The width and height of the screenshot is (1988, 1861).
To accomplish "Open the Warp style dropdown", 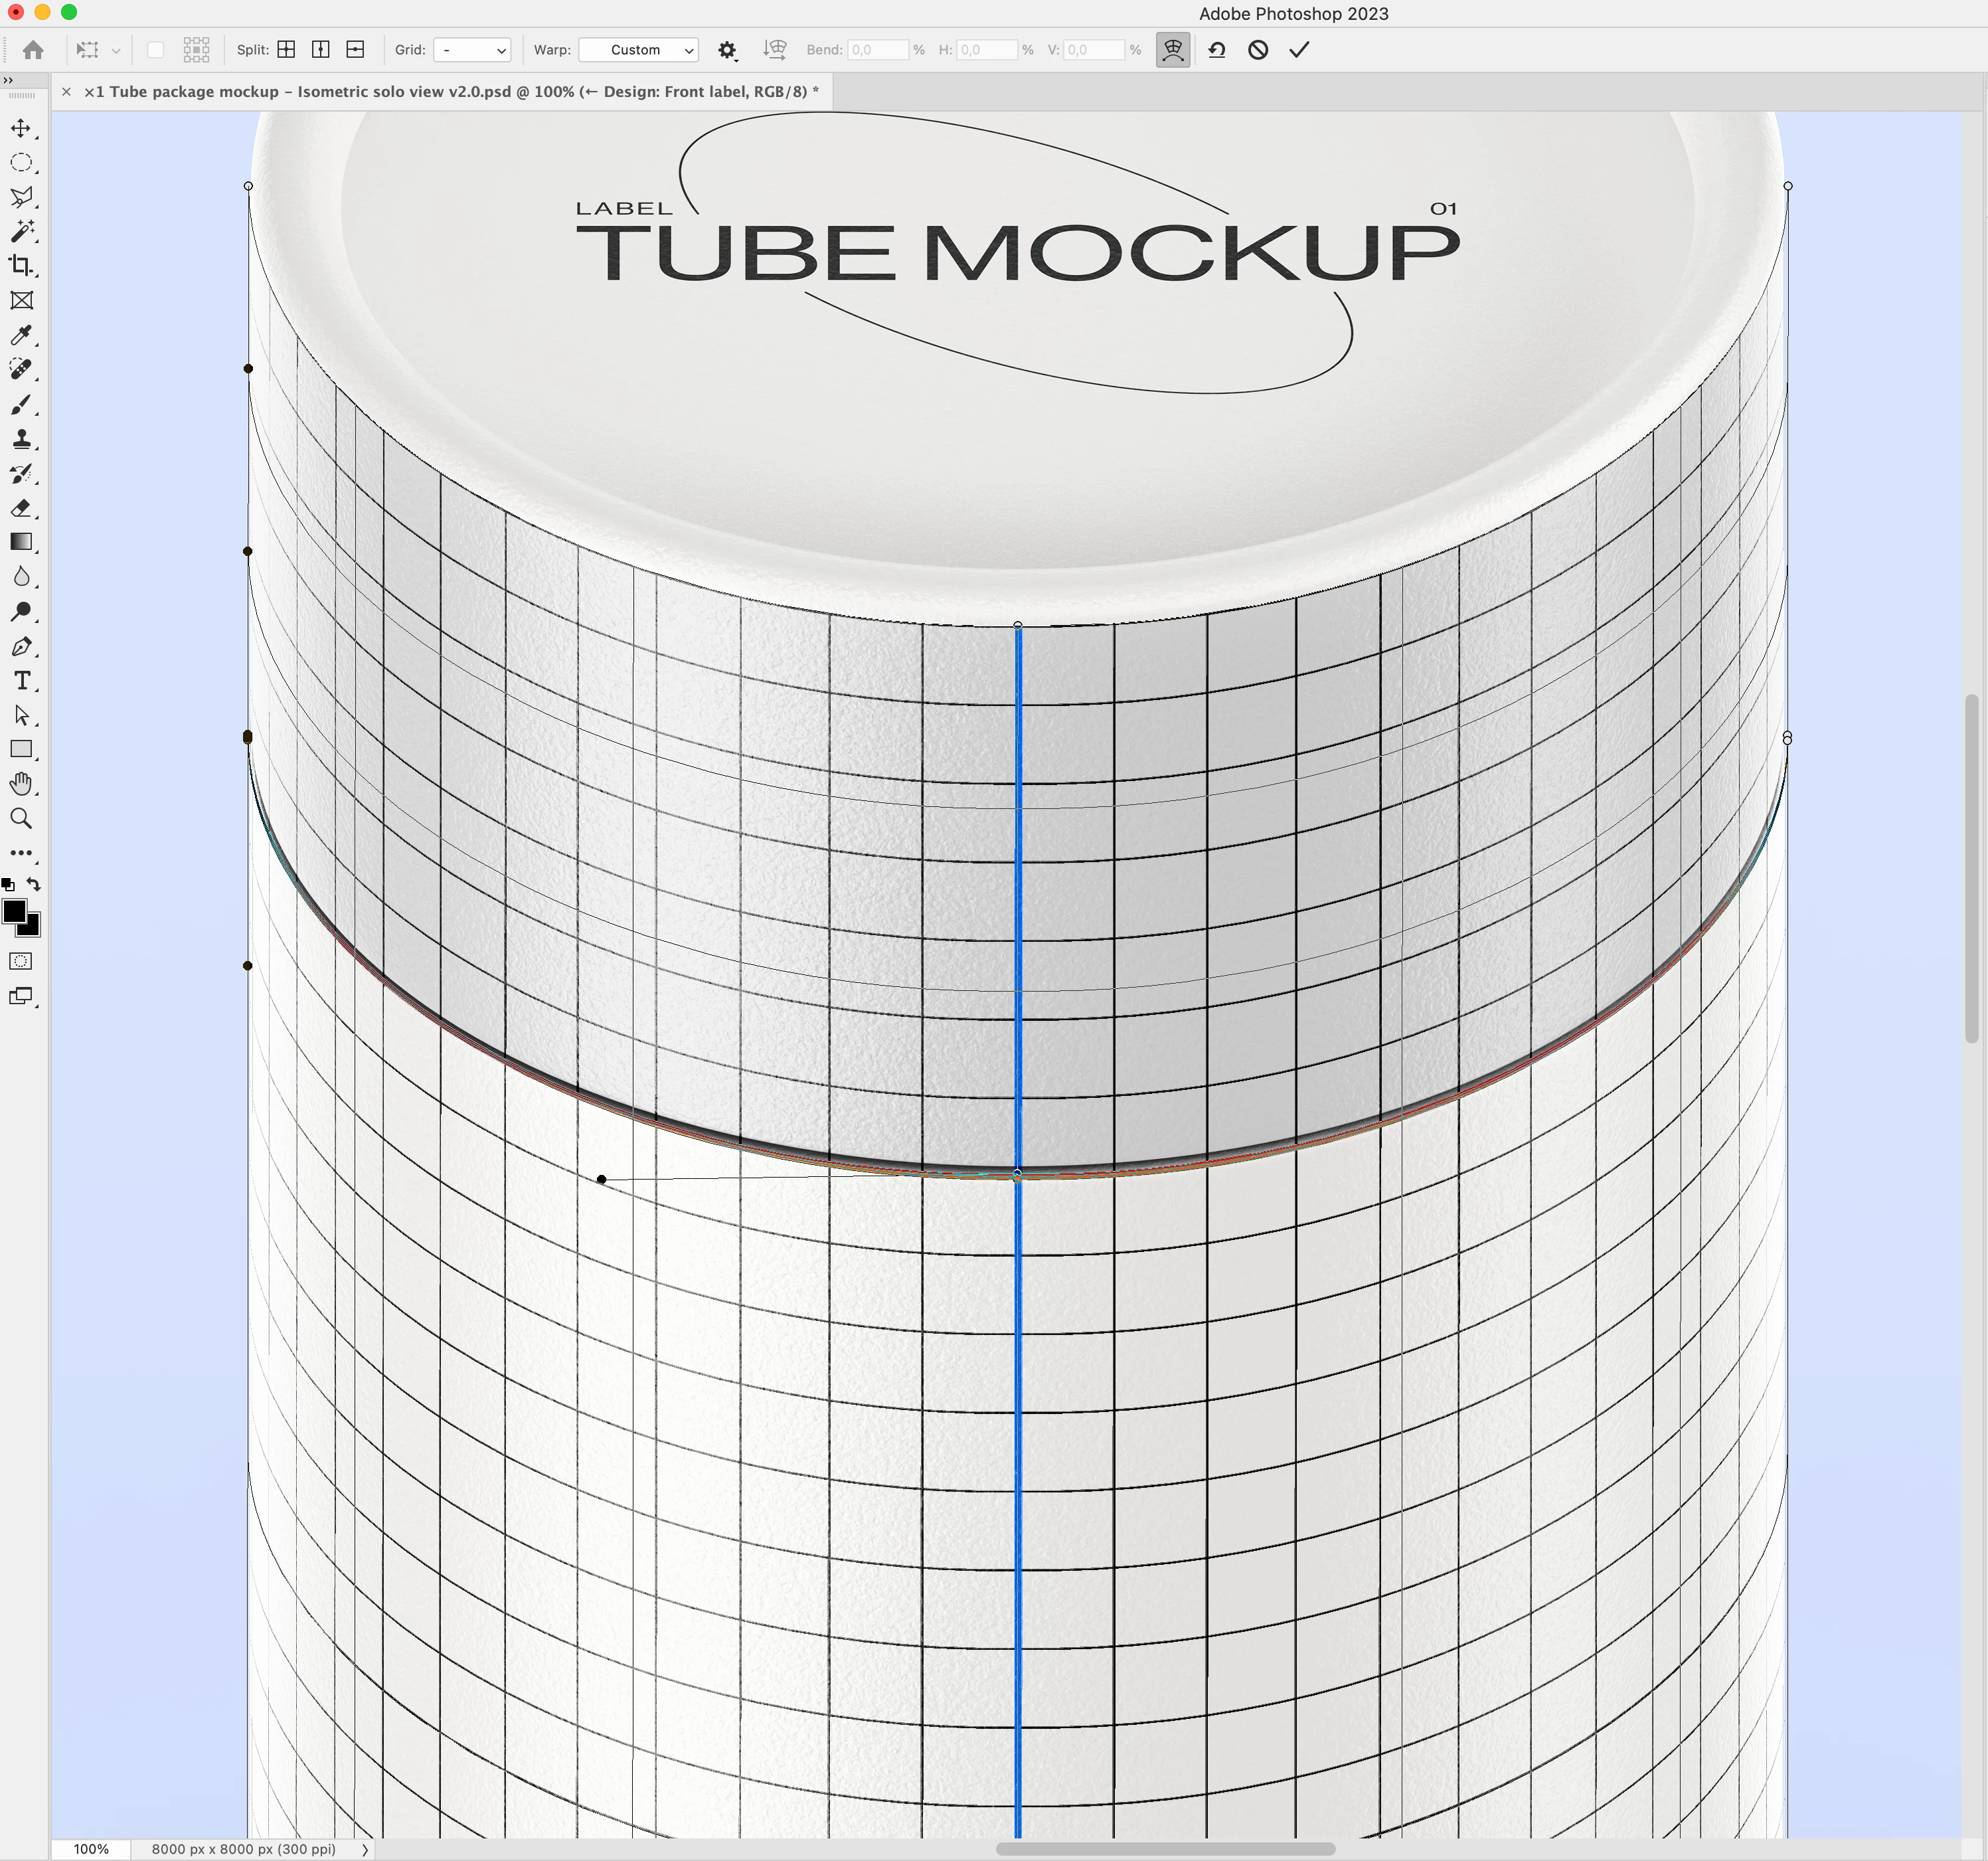I will (x=638, y=50).
